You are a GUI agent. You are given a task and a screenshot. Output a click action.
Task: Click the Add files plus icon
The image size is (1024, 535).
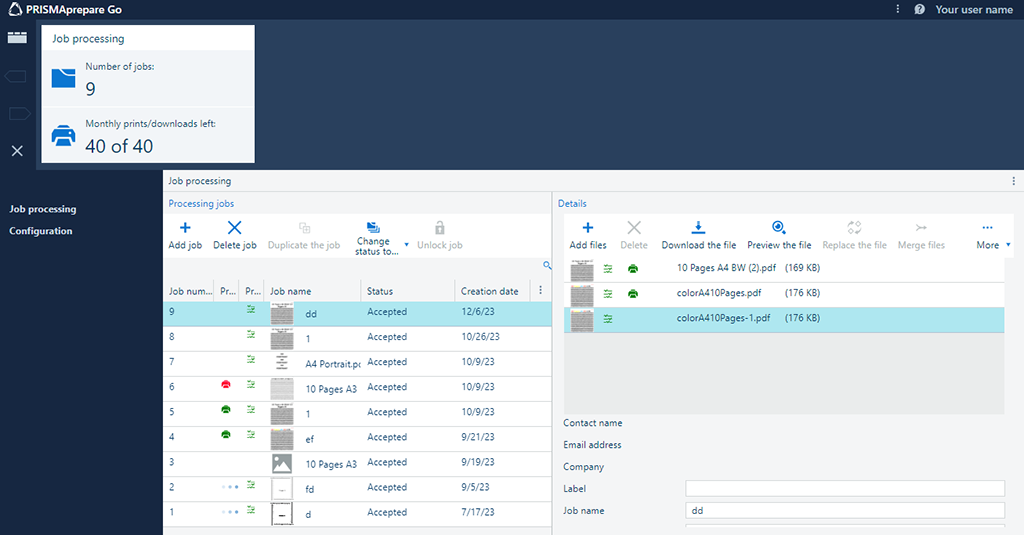588,227
